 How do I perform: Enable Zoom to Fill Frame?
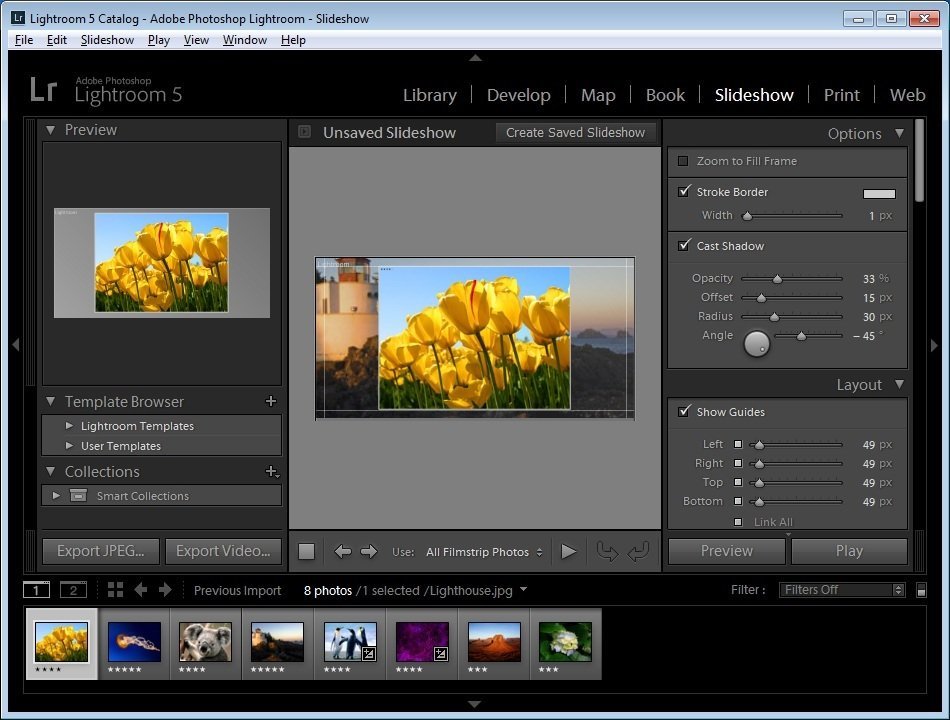point(685,161)
